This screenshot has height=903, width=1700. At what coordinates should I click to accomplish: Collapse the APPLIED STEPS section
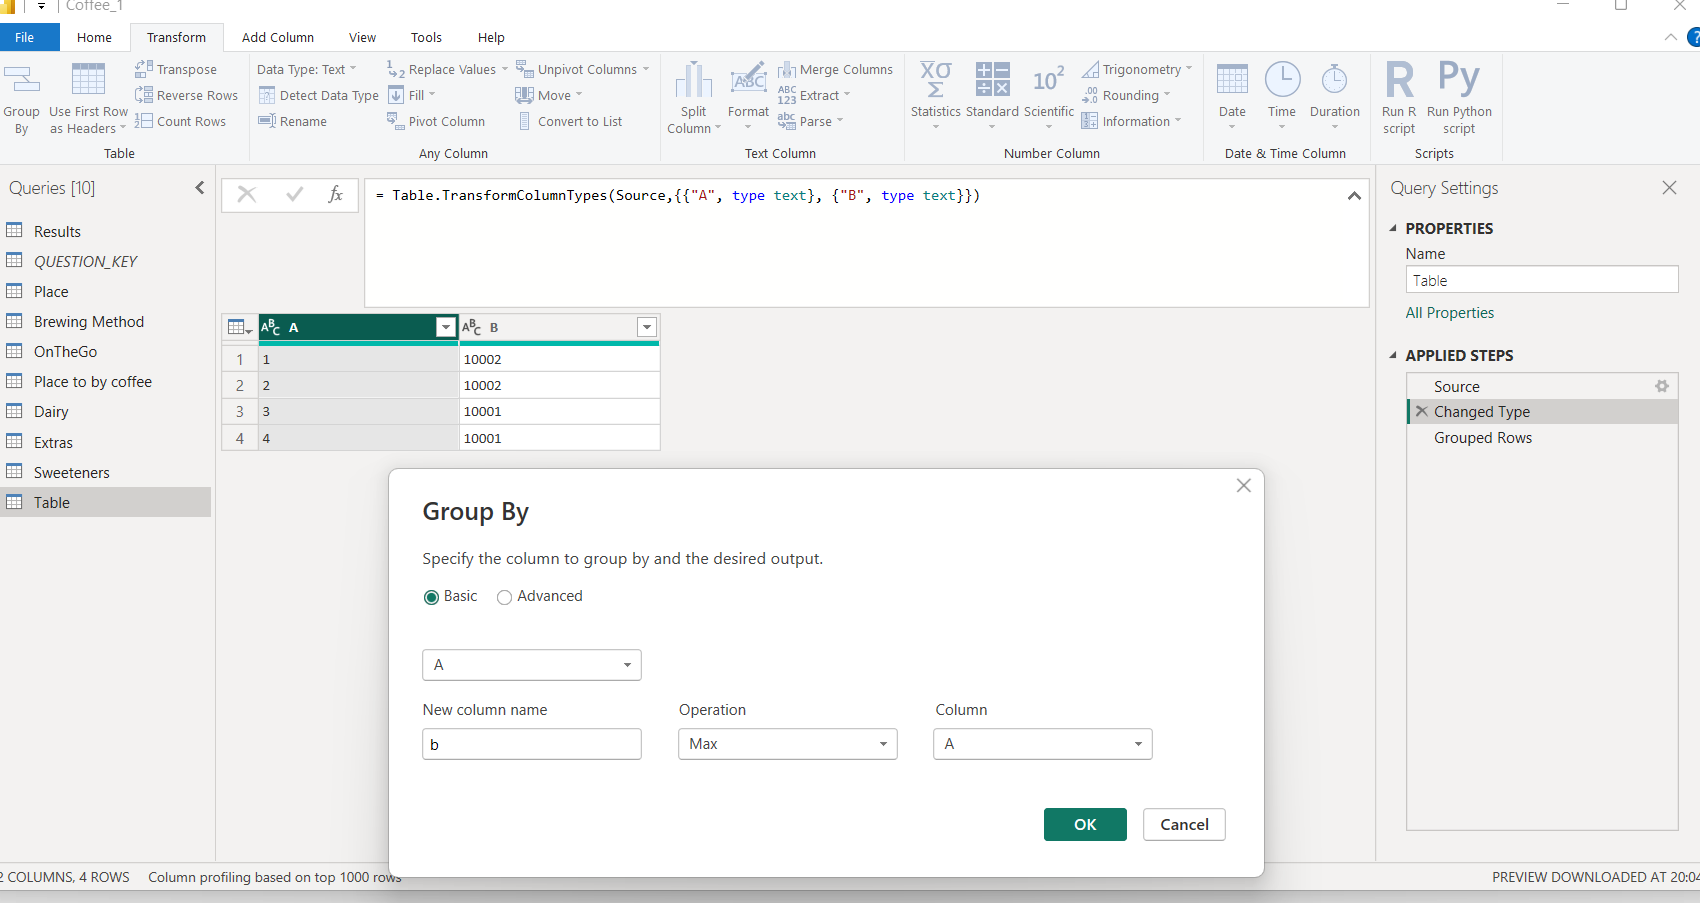pyautogui.click(x=1393, y=355)
